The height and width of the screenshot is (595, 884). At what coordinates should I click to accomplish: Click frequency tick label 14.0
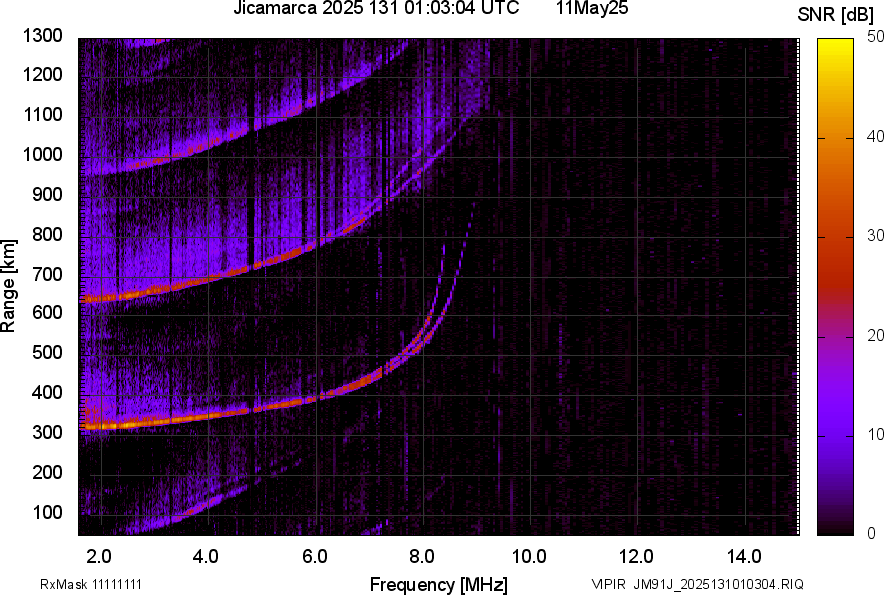(744, 557)
